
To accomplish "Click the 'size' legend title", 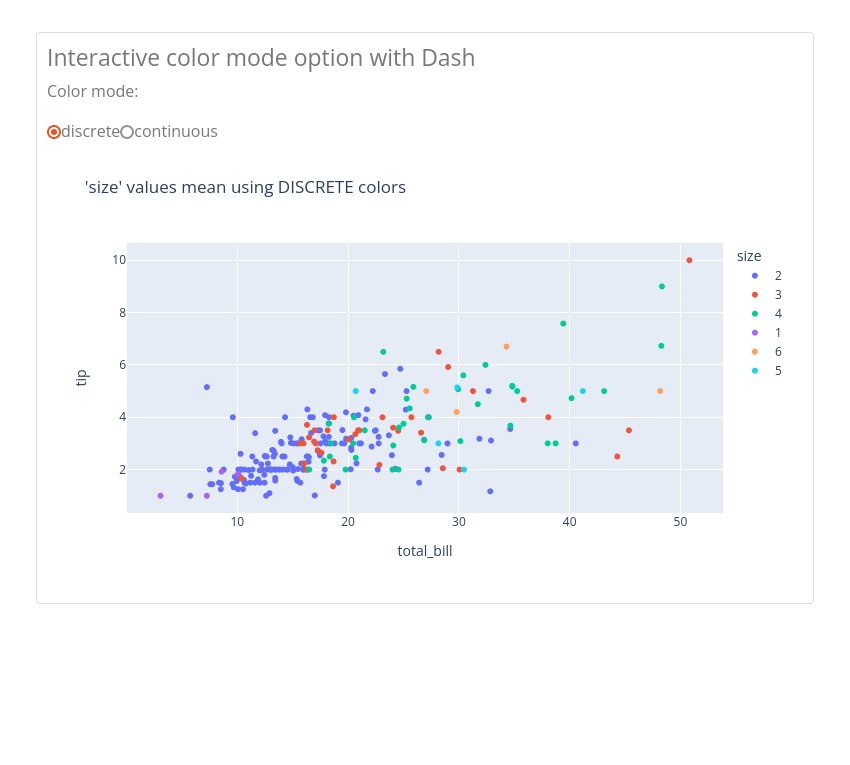I will point(749,256).
